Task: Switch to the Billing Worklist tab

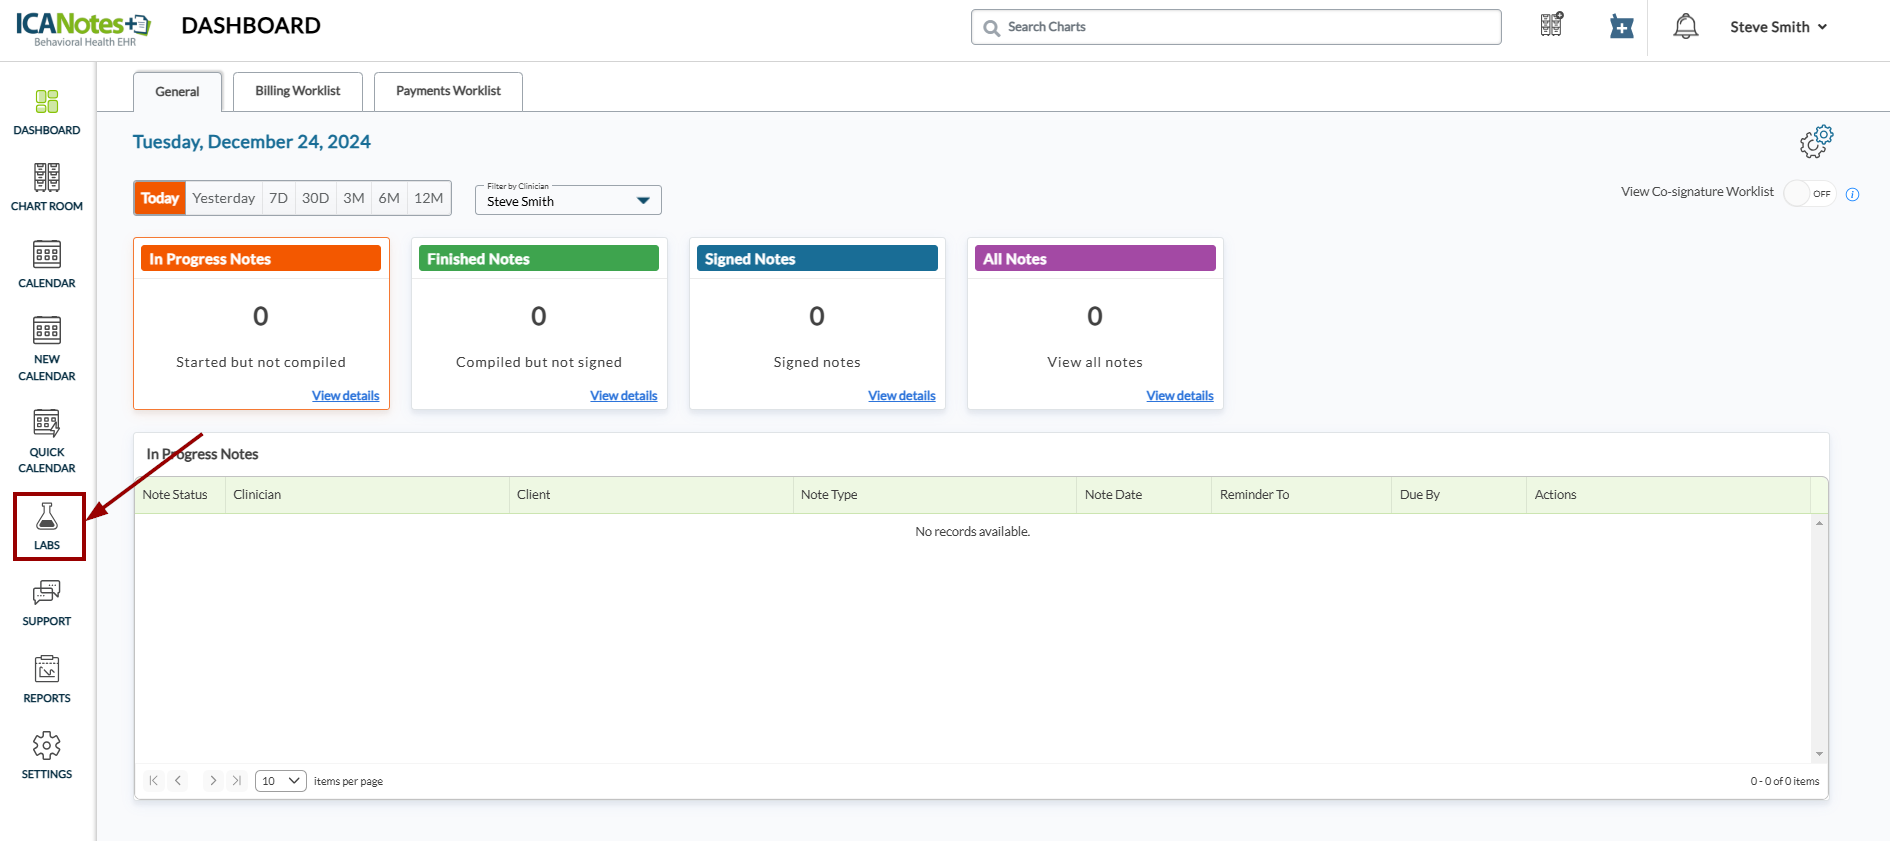Action: [297, 91]
